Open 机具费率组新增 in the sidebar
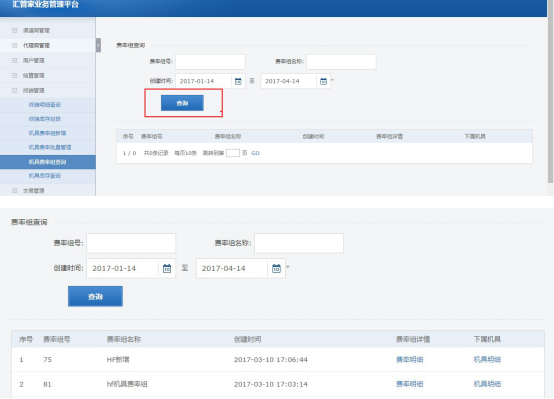This screenshot has height=399, width=554. (47, 133)
